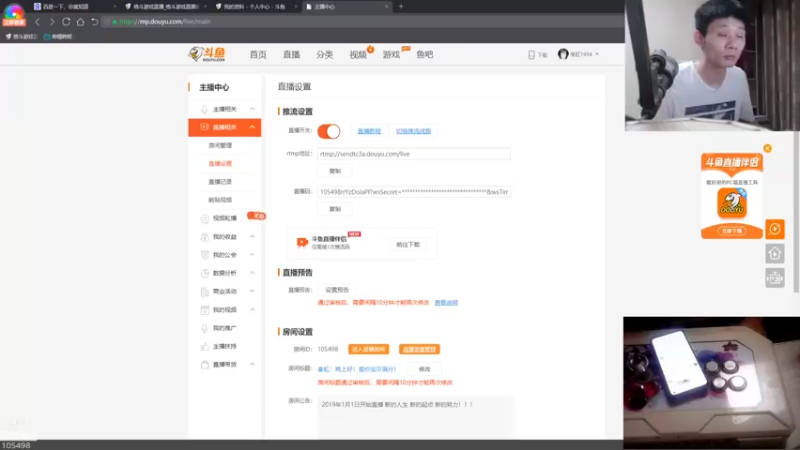Copy the stream key with 复制 button
Viewport: 800px width, 450px height.
coord(335,209)
